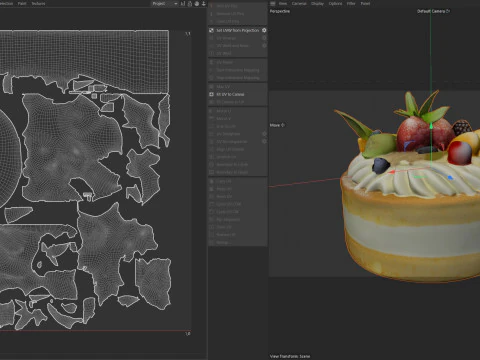The height and width of the screenshot is (360, 480).
Task: Open the viewport Cameras menu
Action: pos(299,3)
